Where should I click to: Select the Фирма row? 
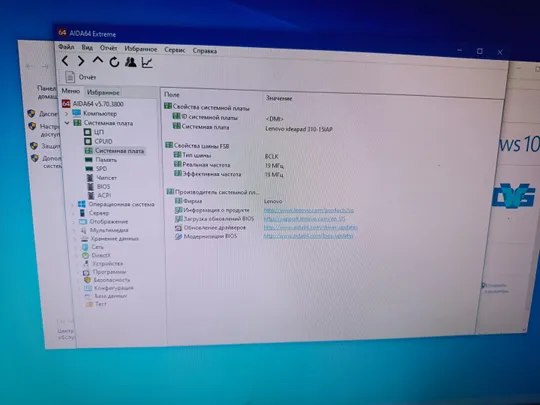coord(189,201)
